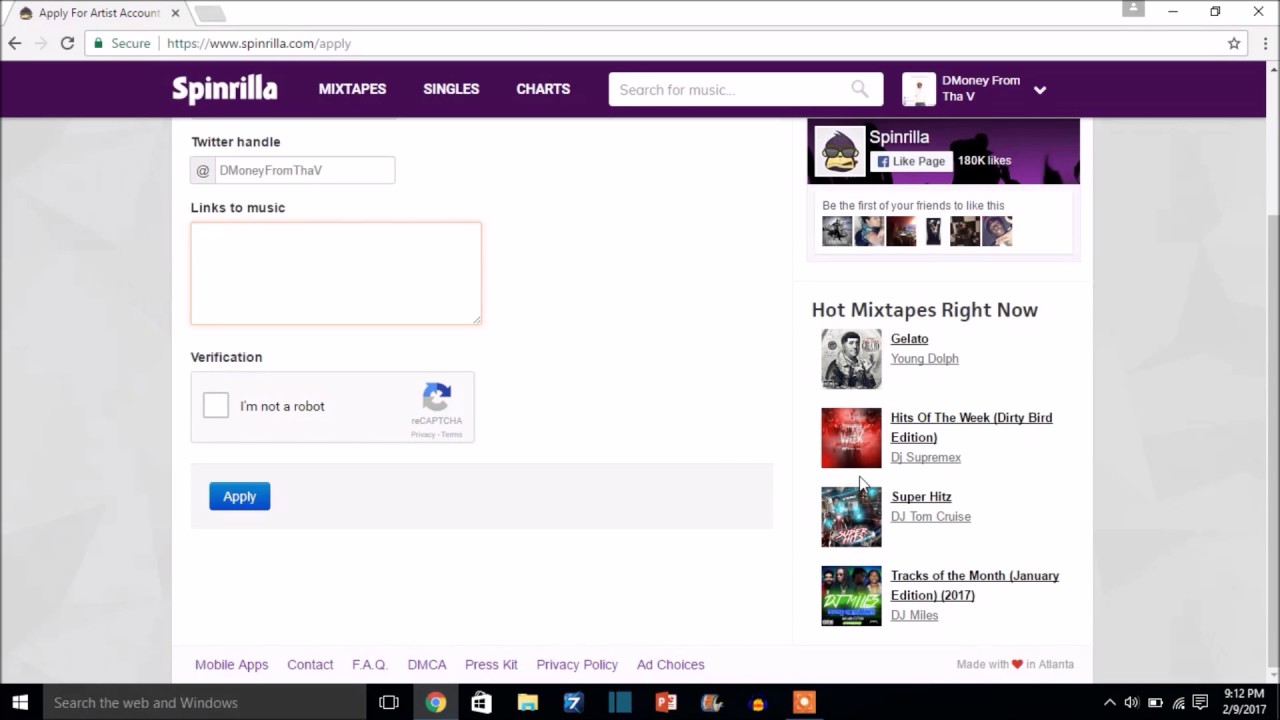
Task: Open Young Dolph artist link
Action: (924, 359)
